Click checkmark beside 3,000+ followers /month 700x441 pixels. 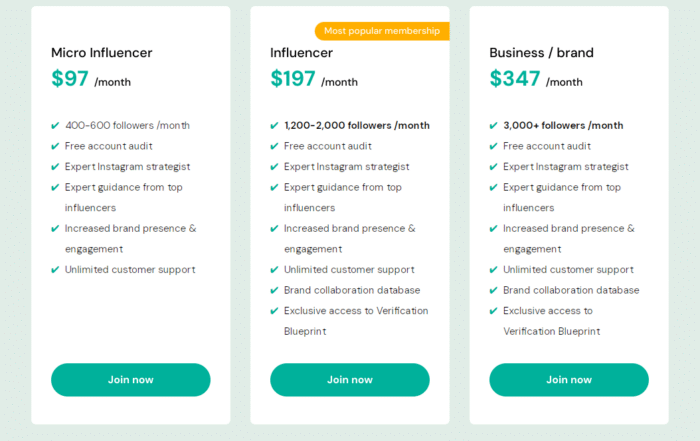click(x=493, y=126)
